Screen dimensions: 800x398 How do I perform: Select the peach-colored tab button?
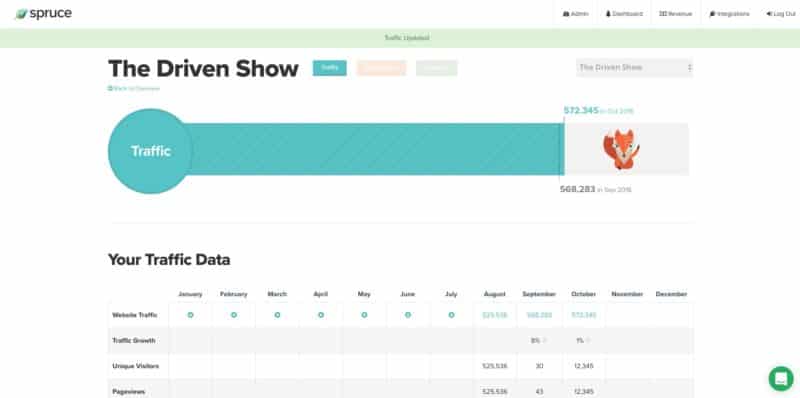coord(382,68)
